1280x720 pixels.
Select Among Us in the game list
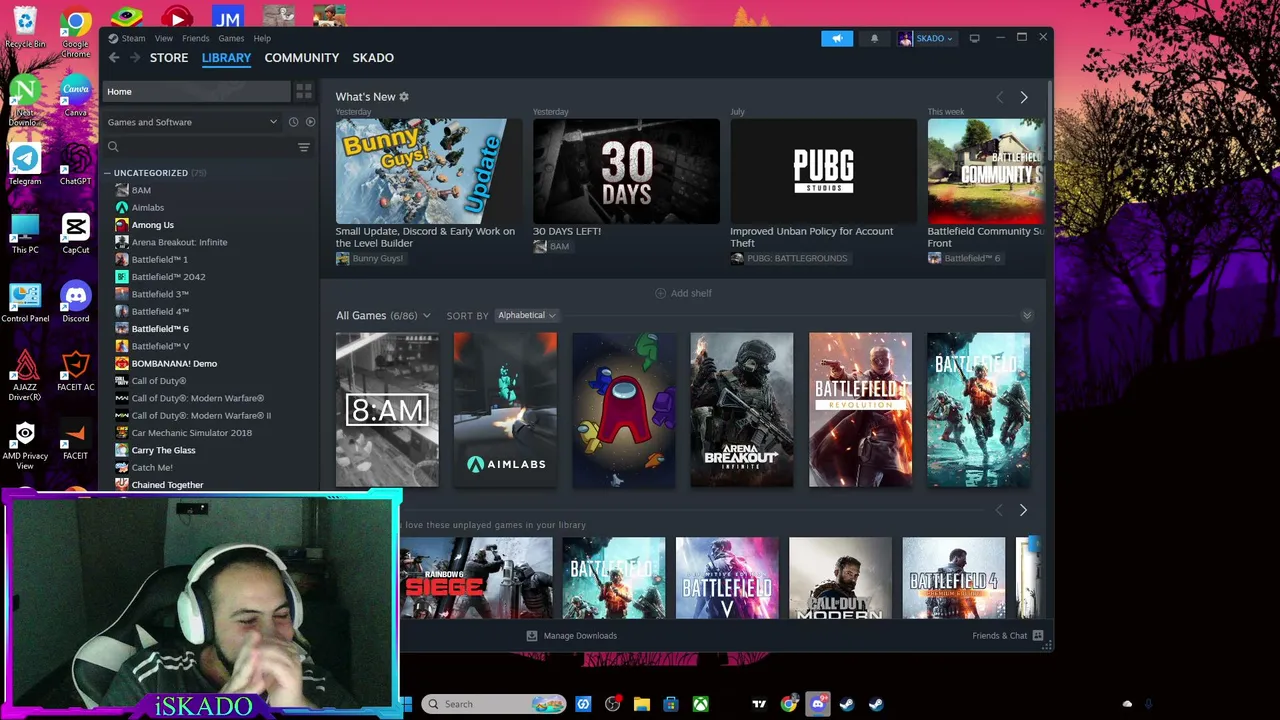pyautogui.click(x=152, y=225)
